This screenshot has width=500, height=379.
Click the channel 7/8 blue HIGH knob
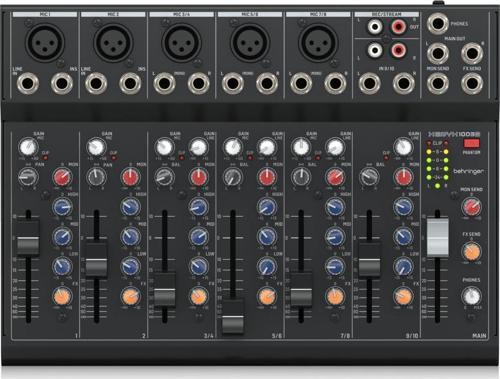pos(335,207)
